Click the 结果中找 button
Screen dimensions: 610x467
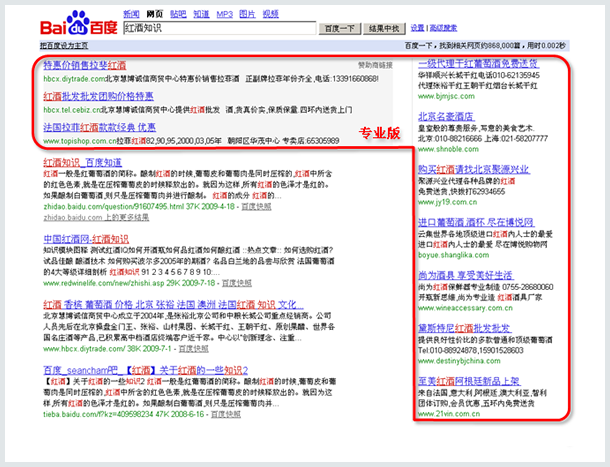(x=384, y=28)
